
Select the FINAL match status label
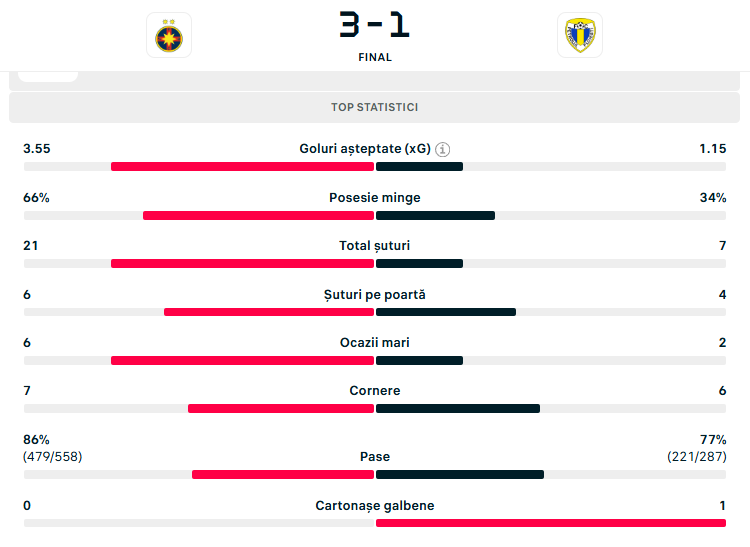(375, 57)
